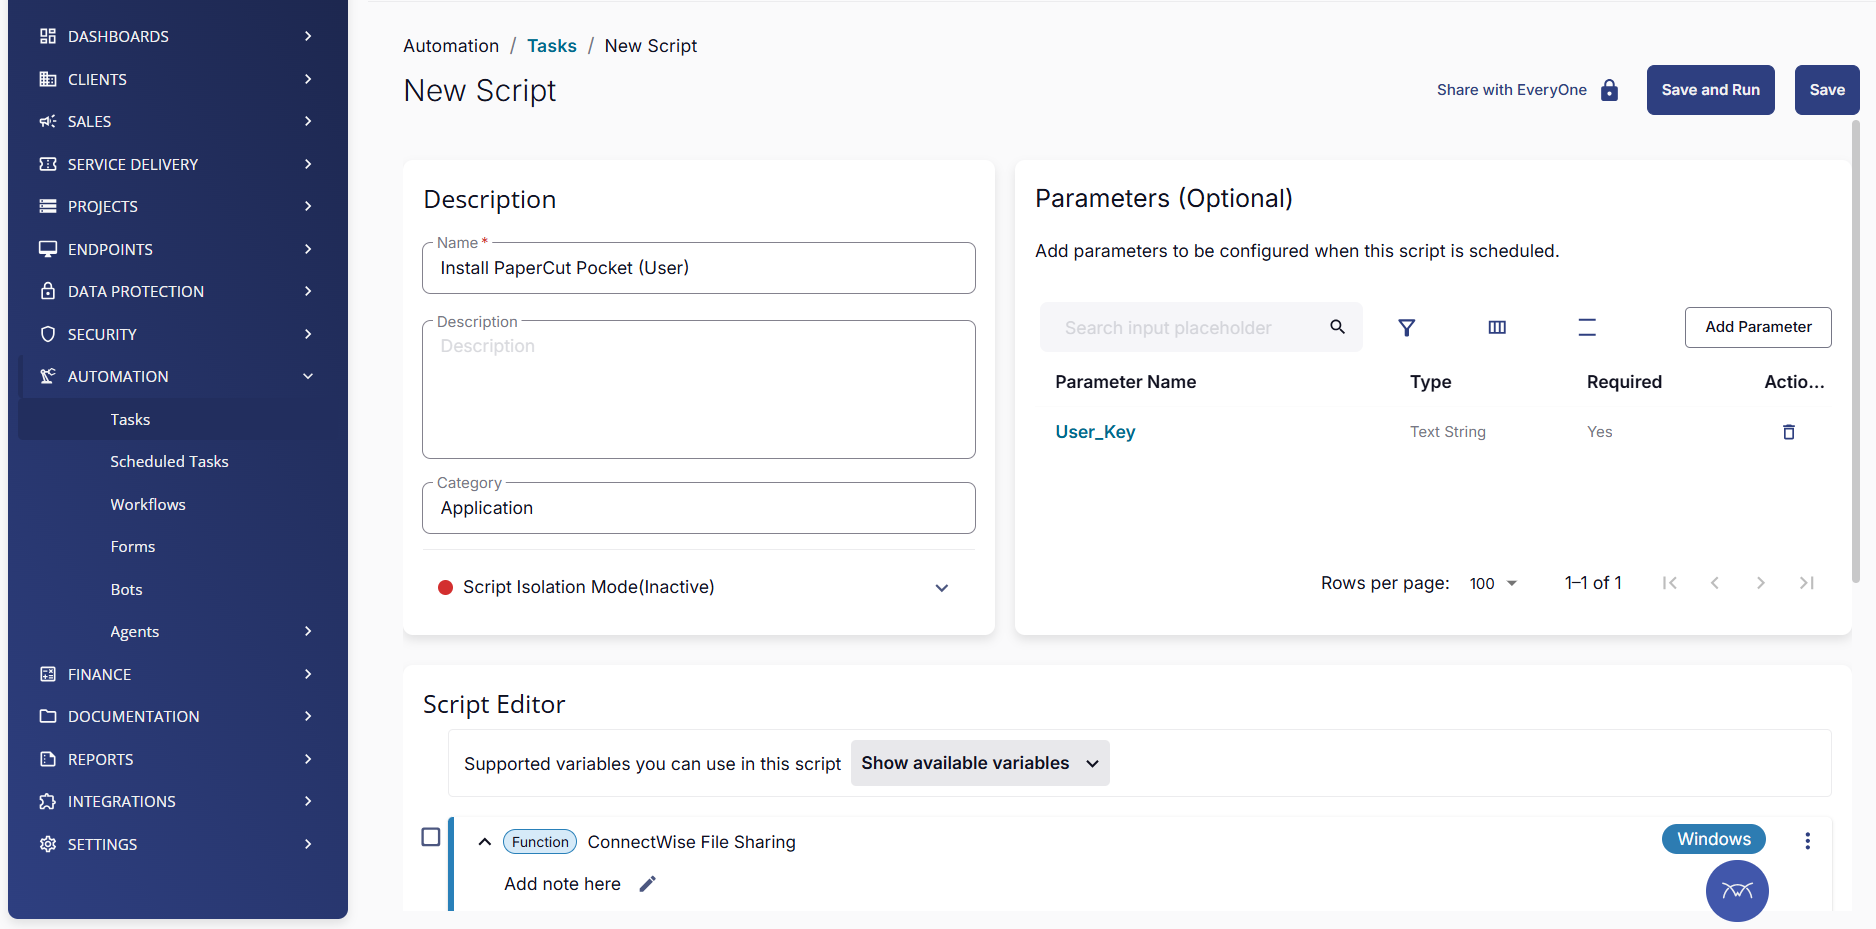
Task: Collapse the ConnectWise File Sharing function row
Action: (x=485, y=842)
